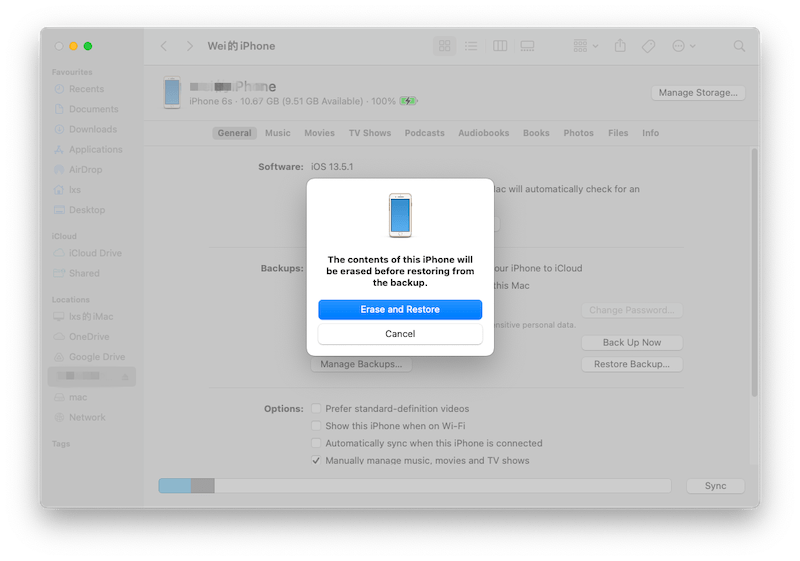This screenshot has height=561, width=800.
Task: Click the Downloads sidebar icon
Action: 59,129
